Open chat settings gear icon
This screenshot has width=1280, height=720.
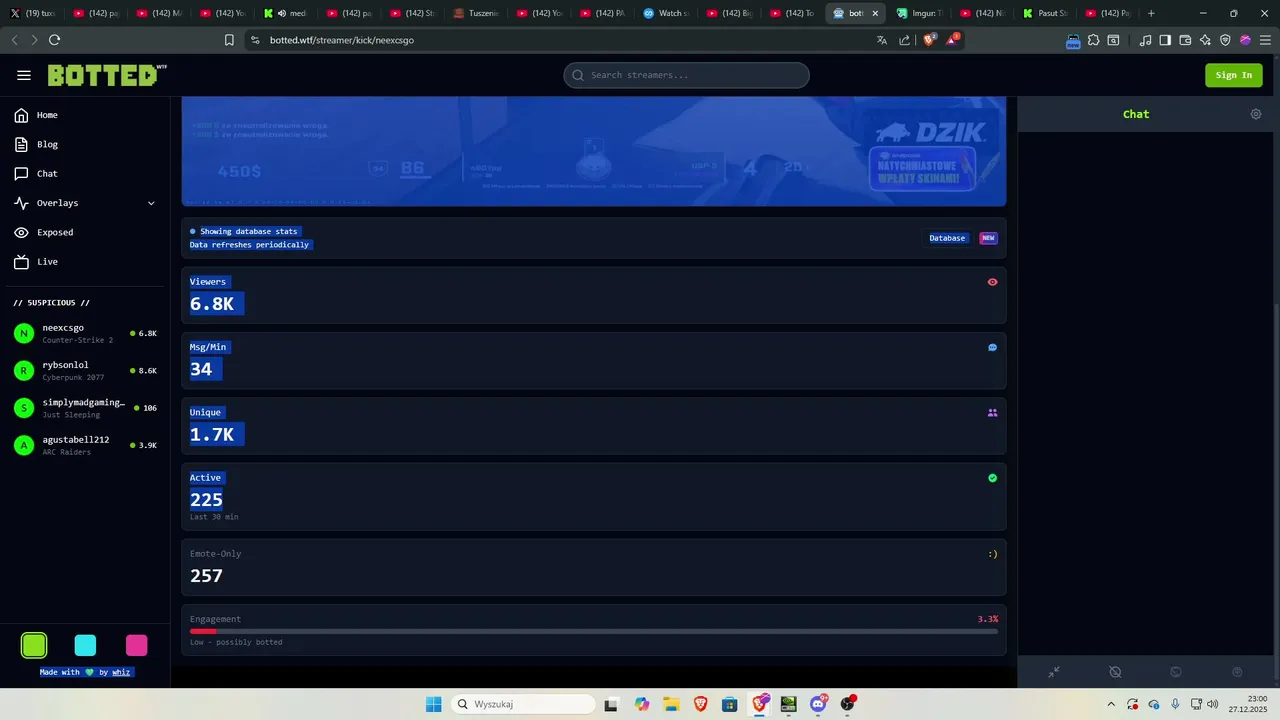pyautogui.click(x=1256, y=114)
